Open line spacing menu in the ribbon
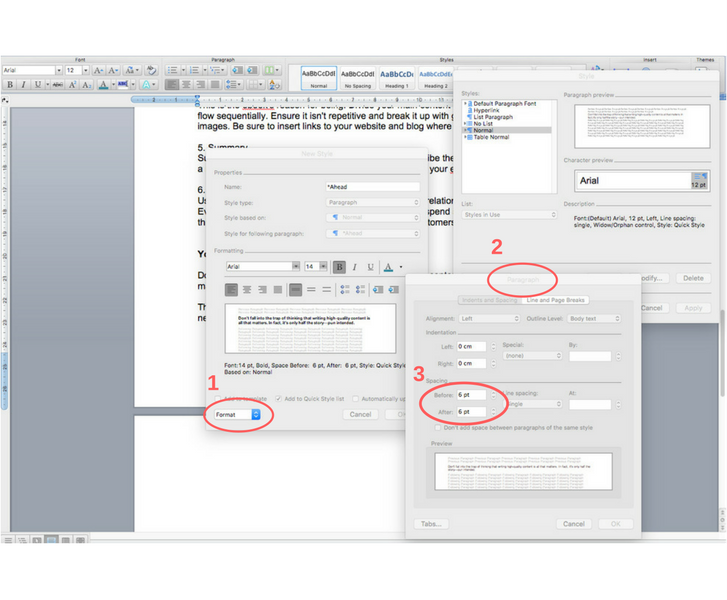Image resolution: width=727 pixels, height=600 pixels. [231, 84]
